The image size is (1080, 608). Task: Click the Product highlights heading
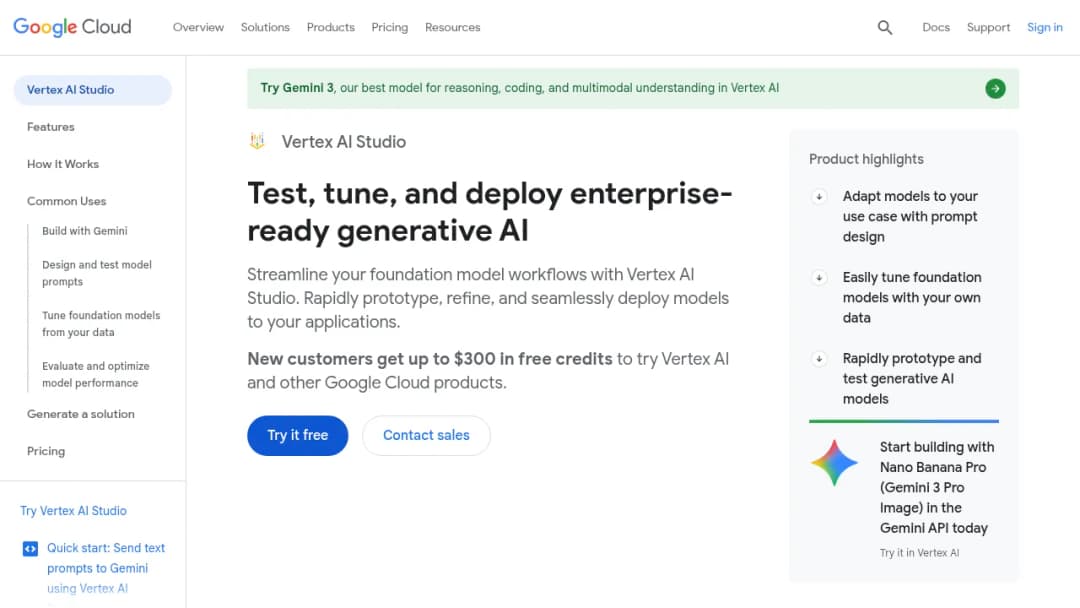point(866,159)
